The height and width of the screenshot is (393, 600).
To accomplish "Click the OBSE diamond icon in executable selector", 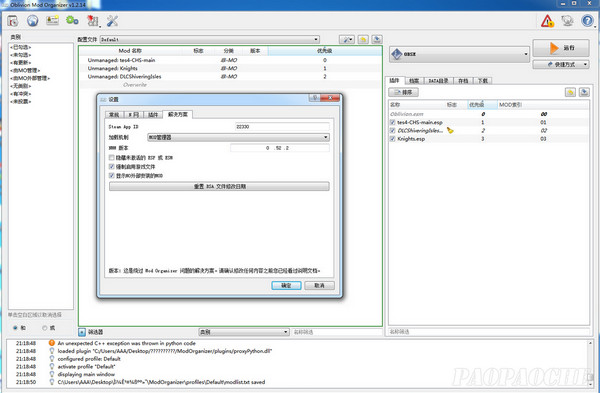I will click(x=397, y=54).
